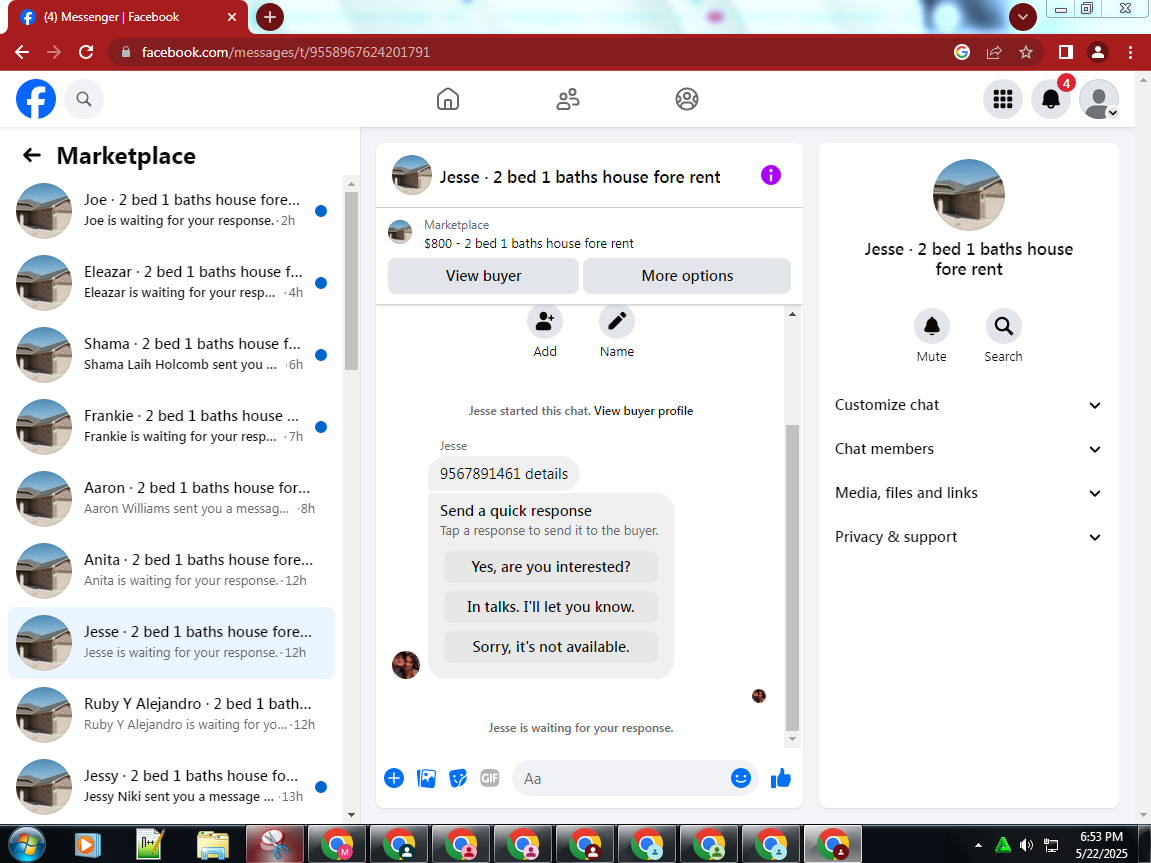Click the volume speaker tray icon
Viewport: 1151px width, 863px height.
tap(1026, 845)
